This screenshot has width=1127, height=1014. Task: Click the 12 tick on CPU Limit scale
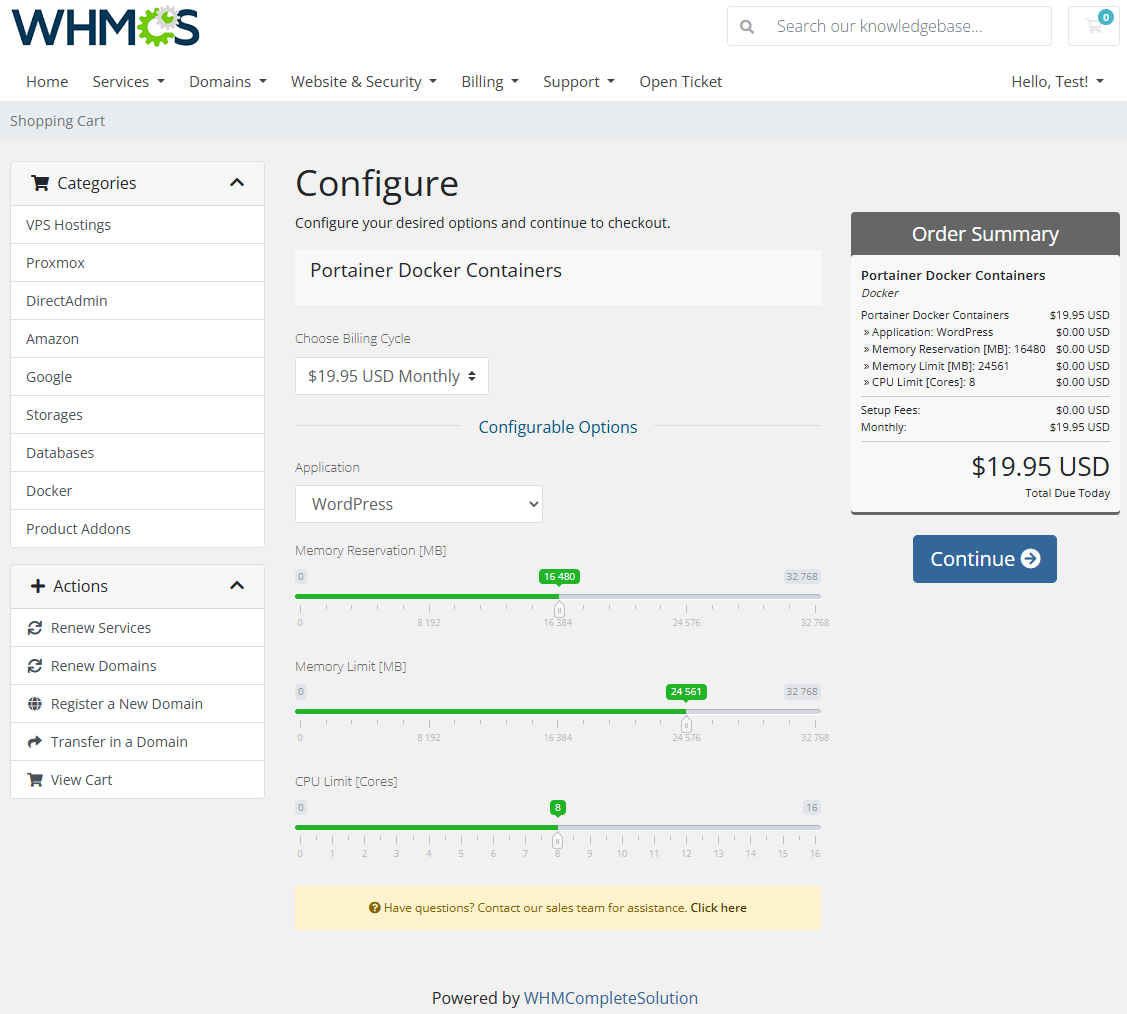686,854
